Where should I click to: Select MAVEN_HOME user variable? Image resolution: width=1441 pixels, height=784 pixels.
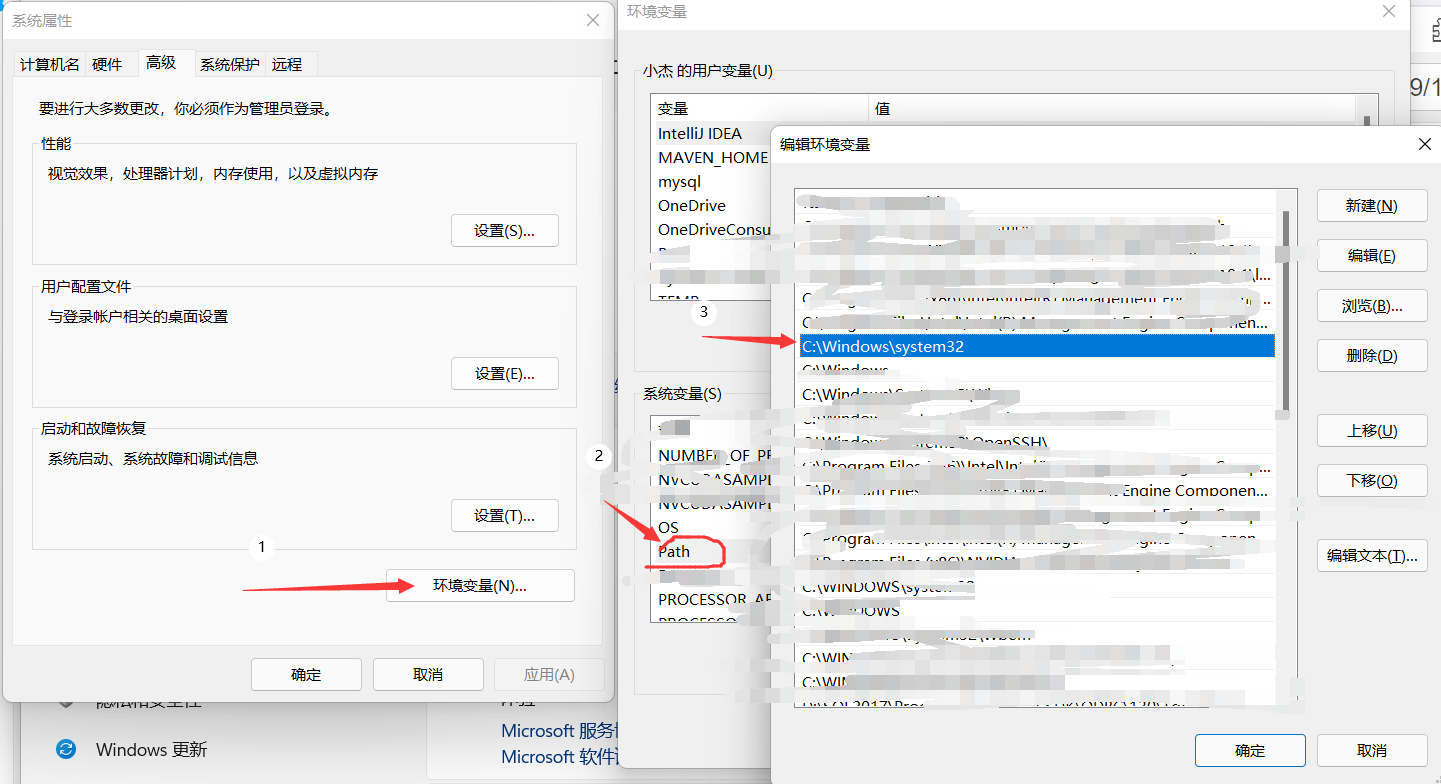[x=714, y=157]
